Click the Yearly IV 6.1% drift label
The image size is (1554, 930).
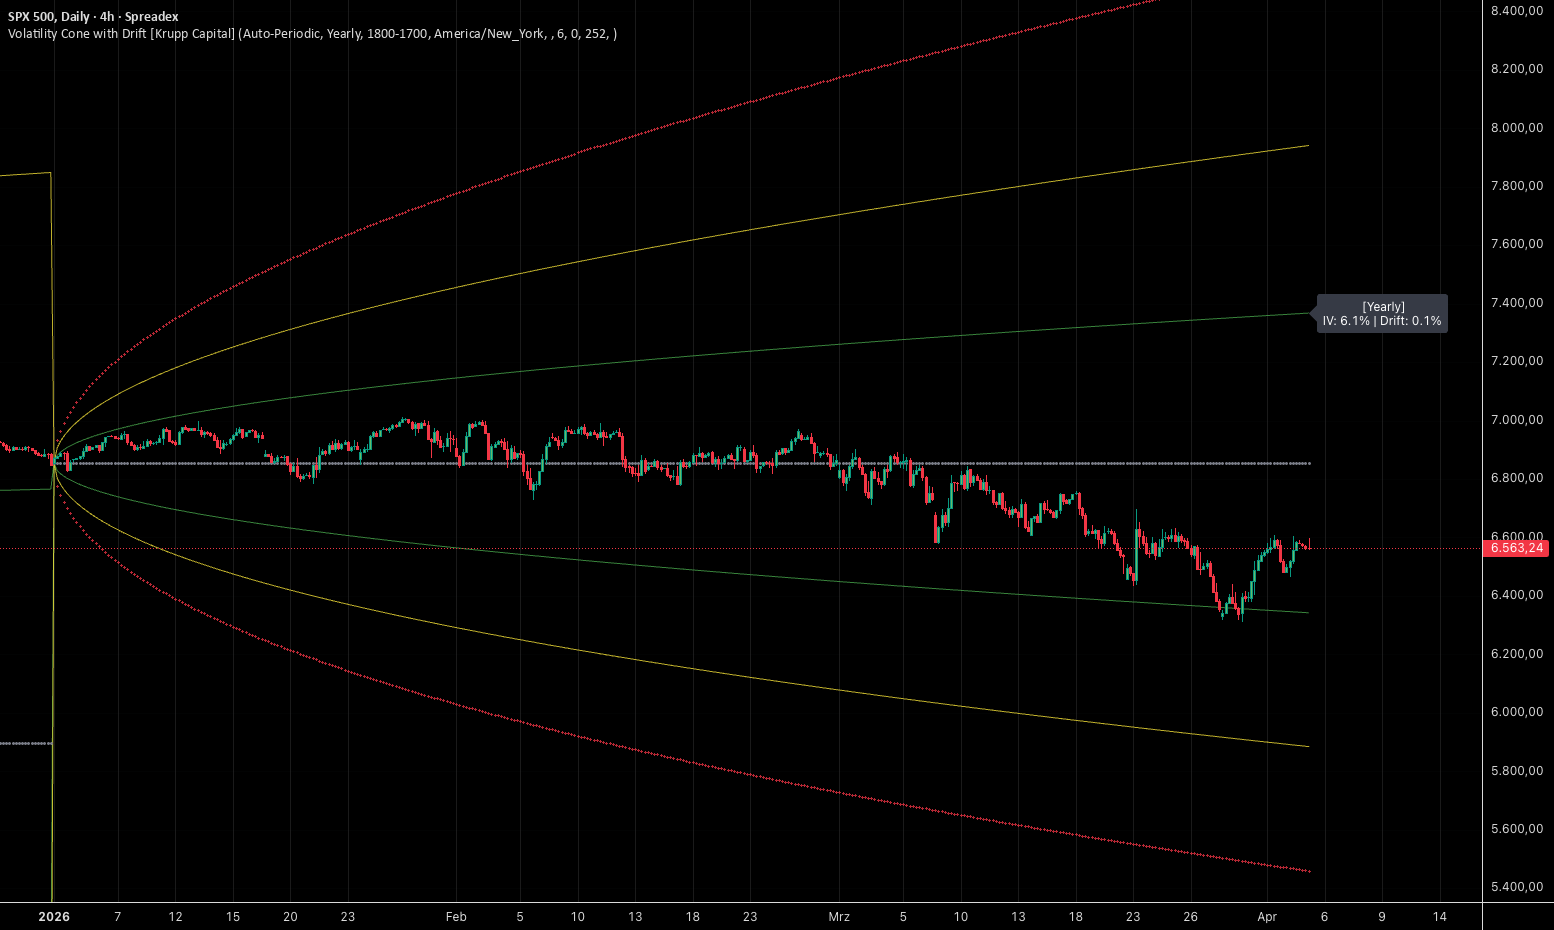1382,314
